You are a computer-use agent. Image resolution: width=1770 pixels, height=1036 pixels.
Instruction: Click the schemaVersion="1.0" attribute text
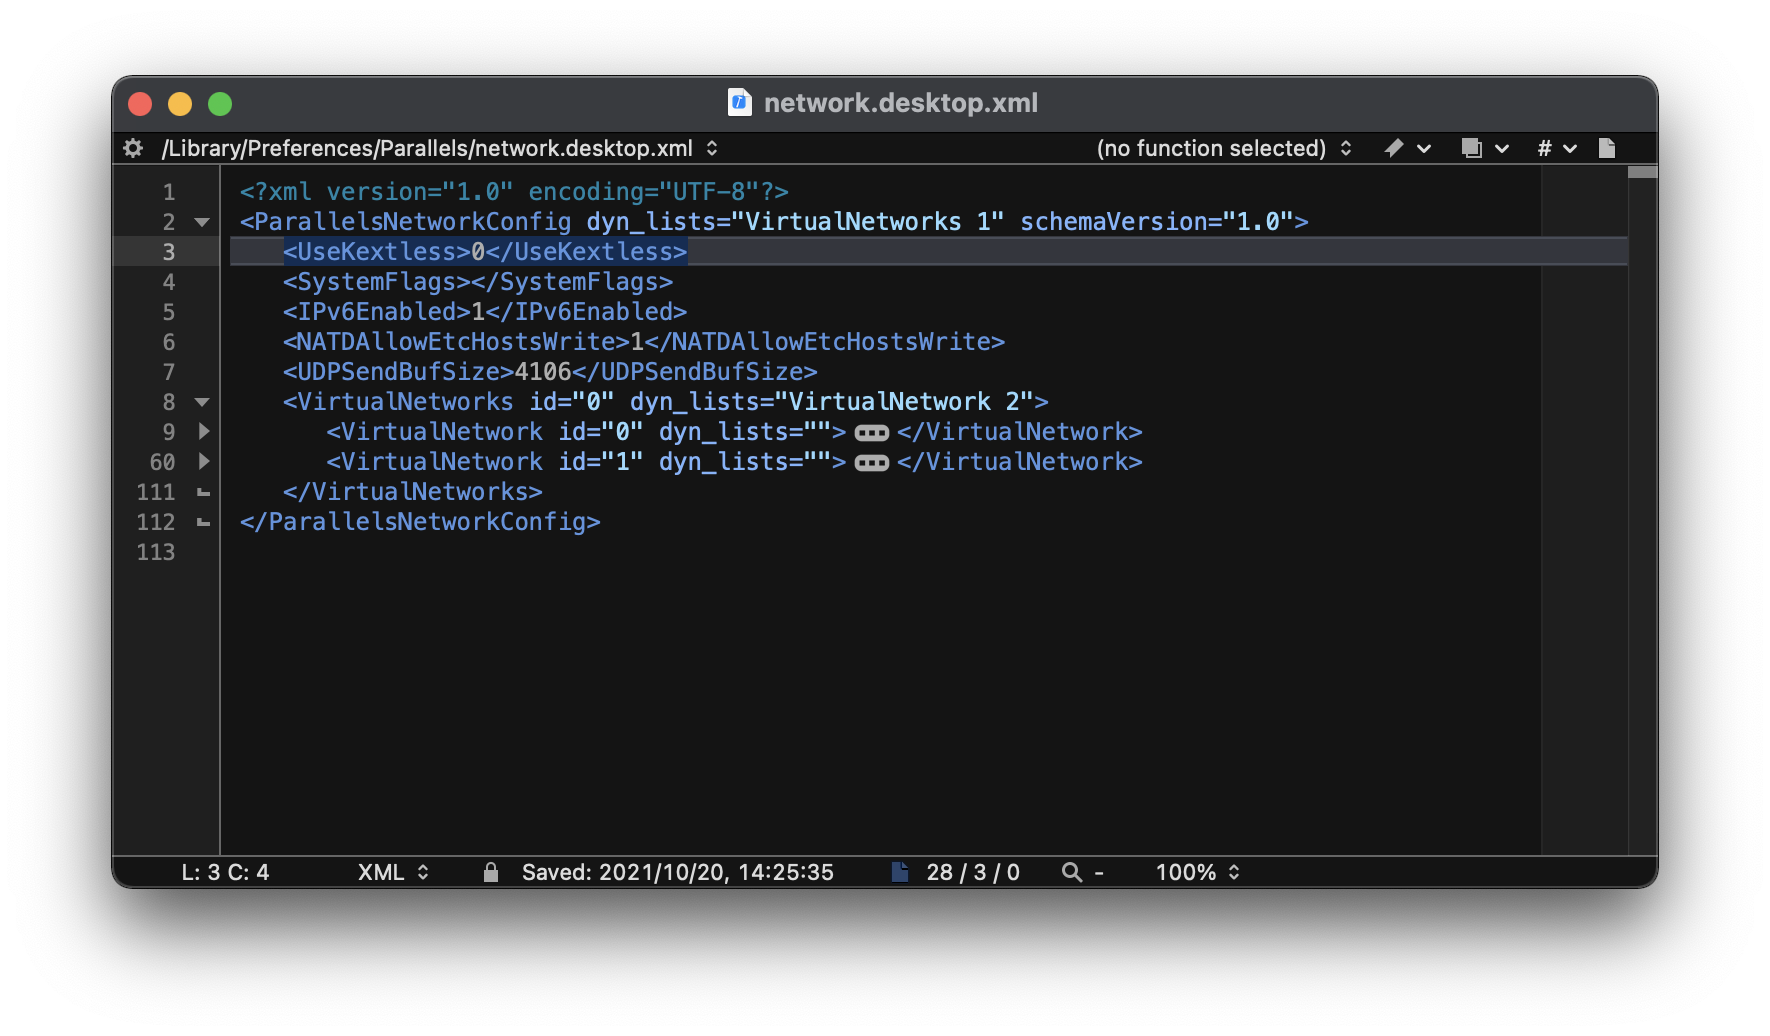point(1157,222)
